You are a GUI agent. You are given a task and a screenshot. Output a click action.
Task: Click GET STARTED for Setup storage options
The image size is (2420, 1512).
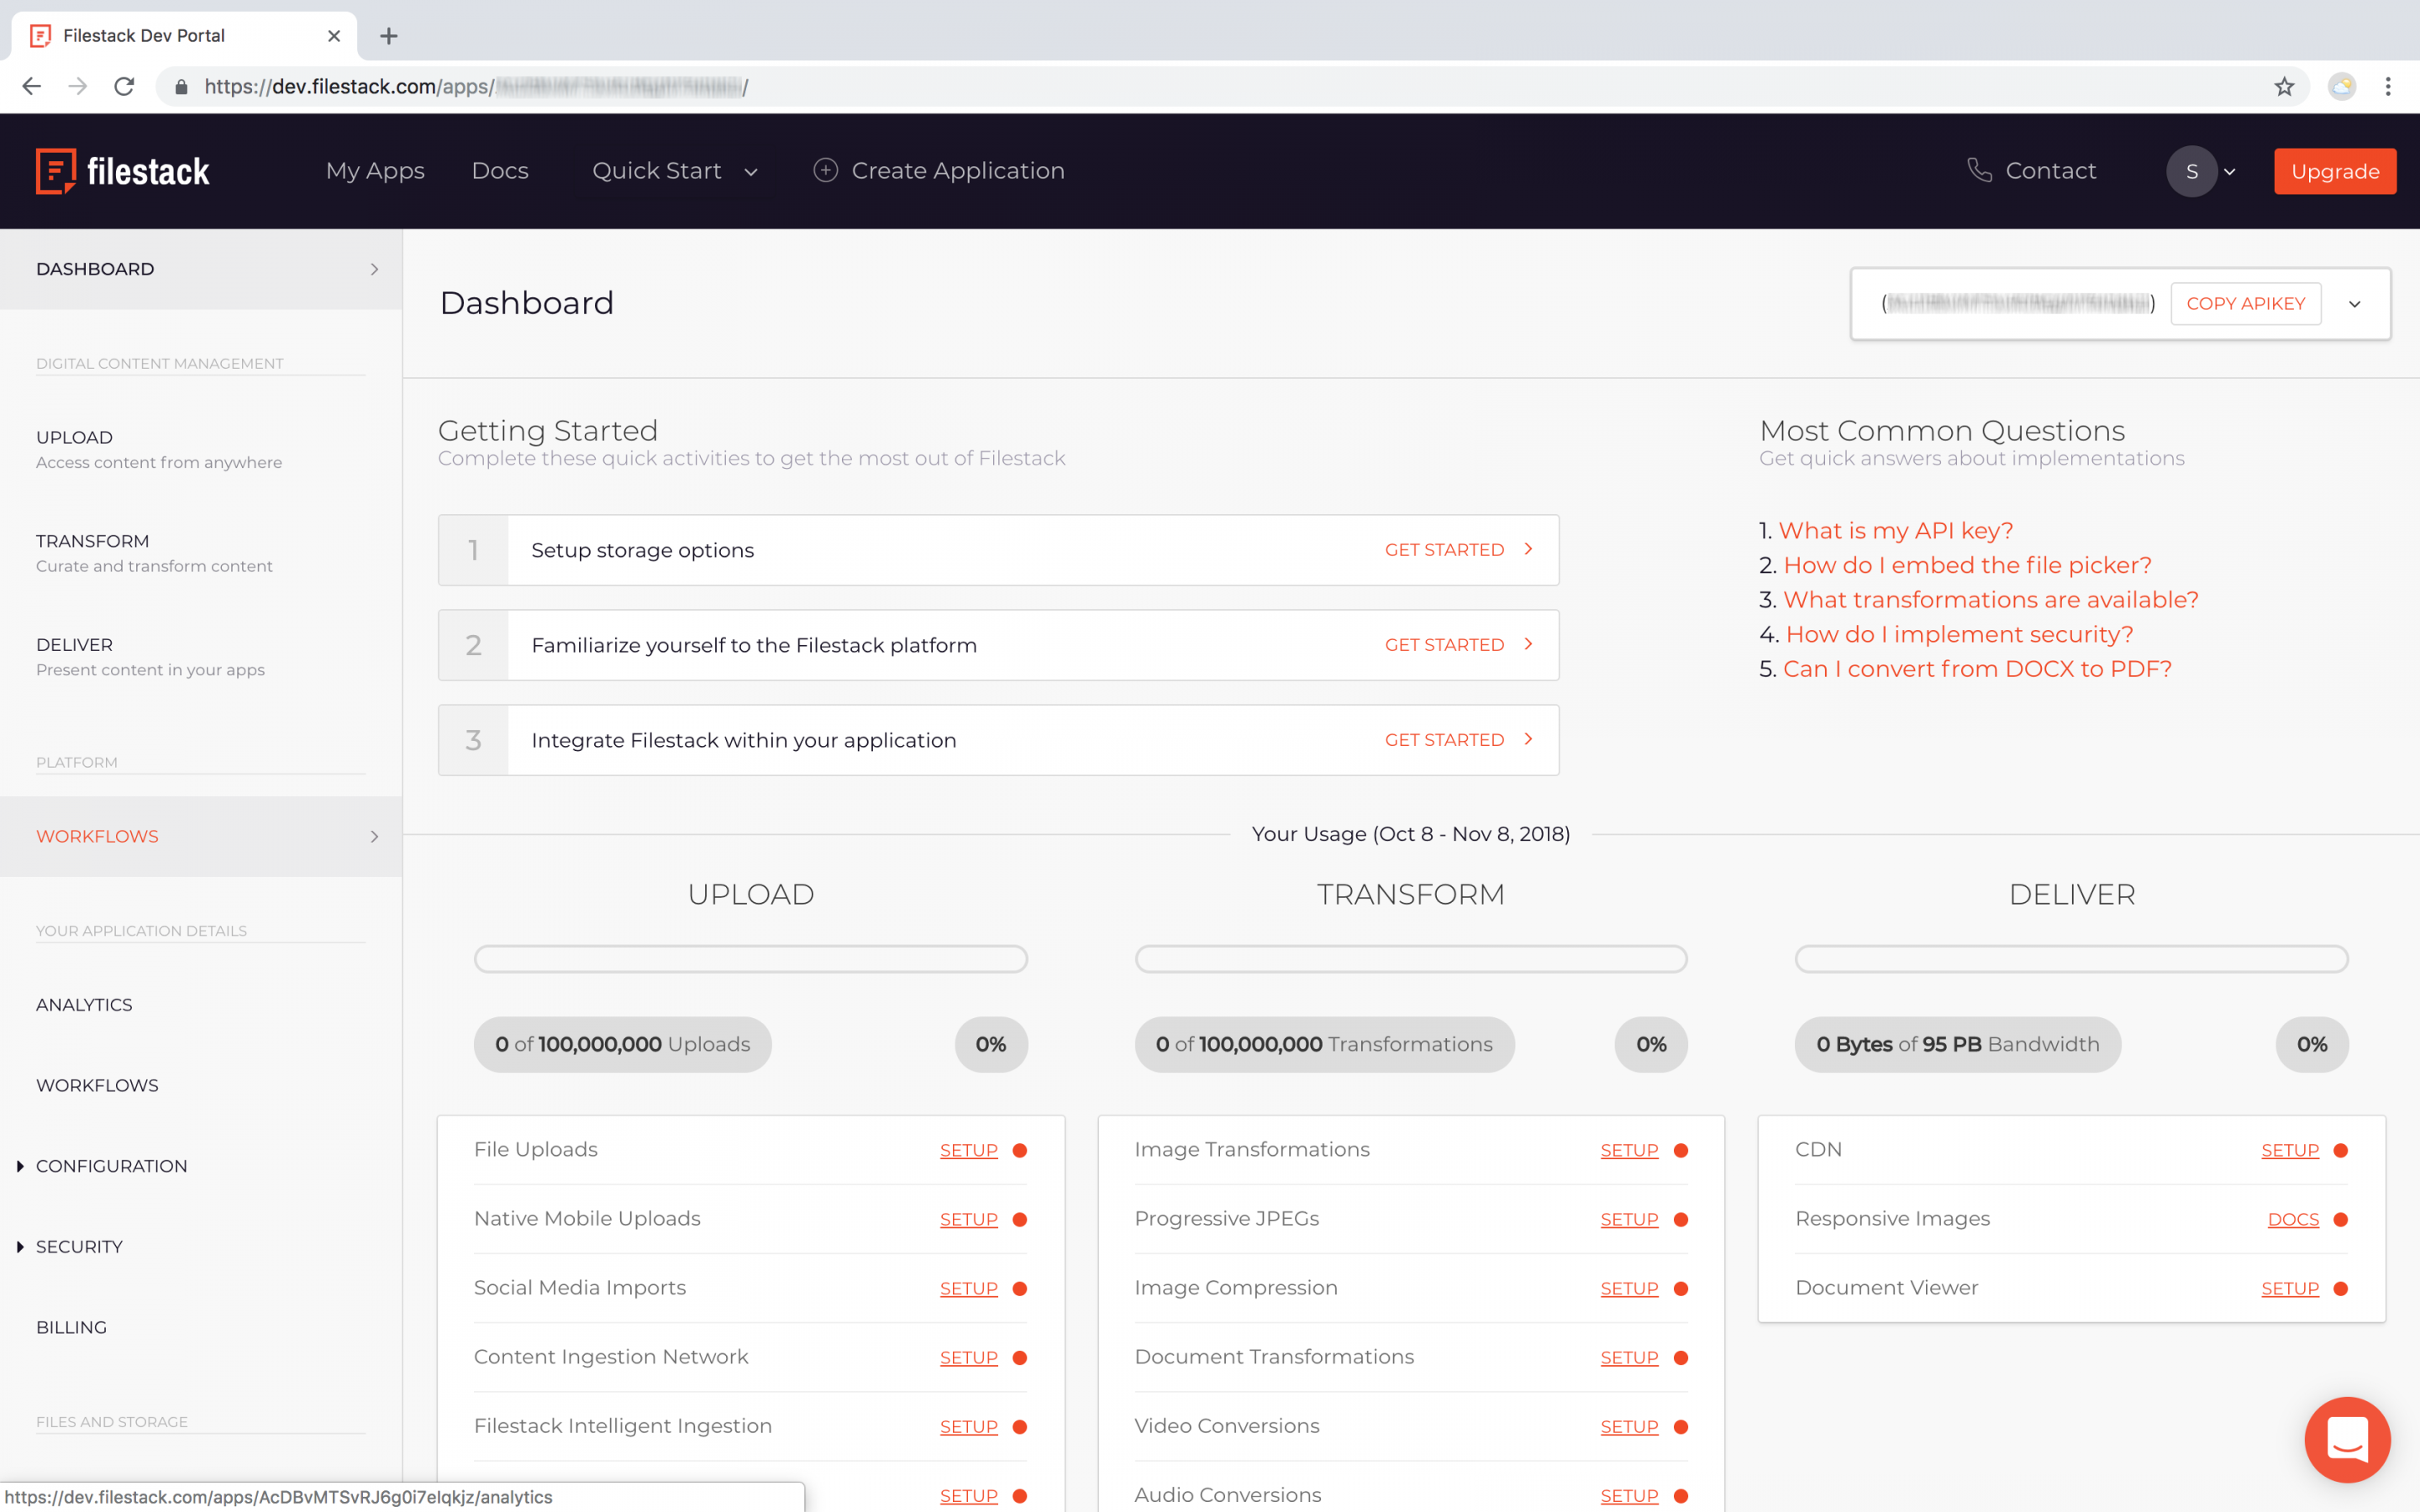[1444, 549]
